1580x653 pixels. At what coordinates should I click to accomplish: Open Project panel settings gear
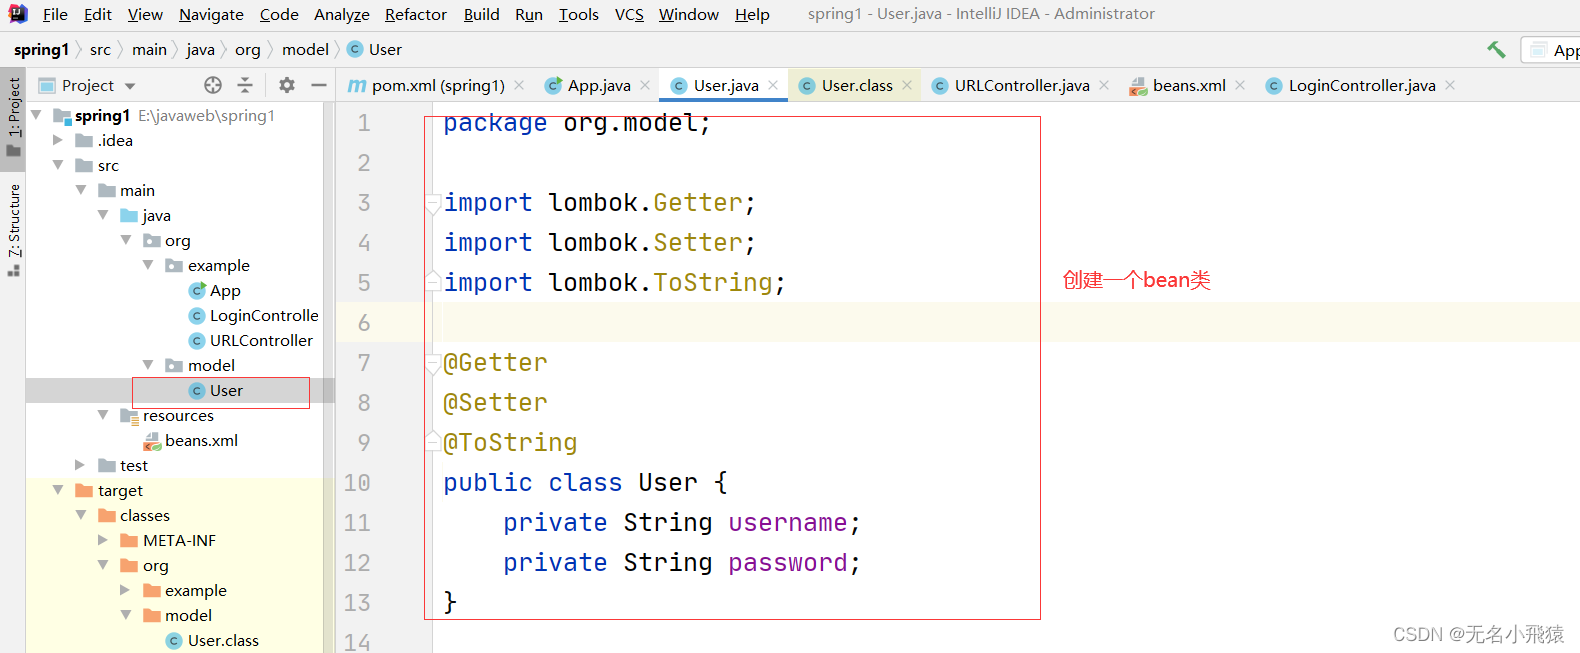tap(287, 85)
